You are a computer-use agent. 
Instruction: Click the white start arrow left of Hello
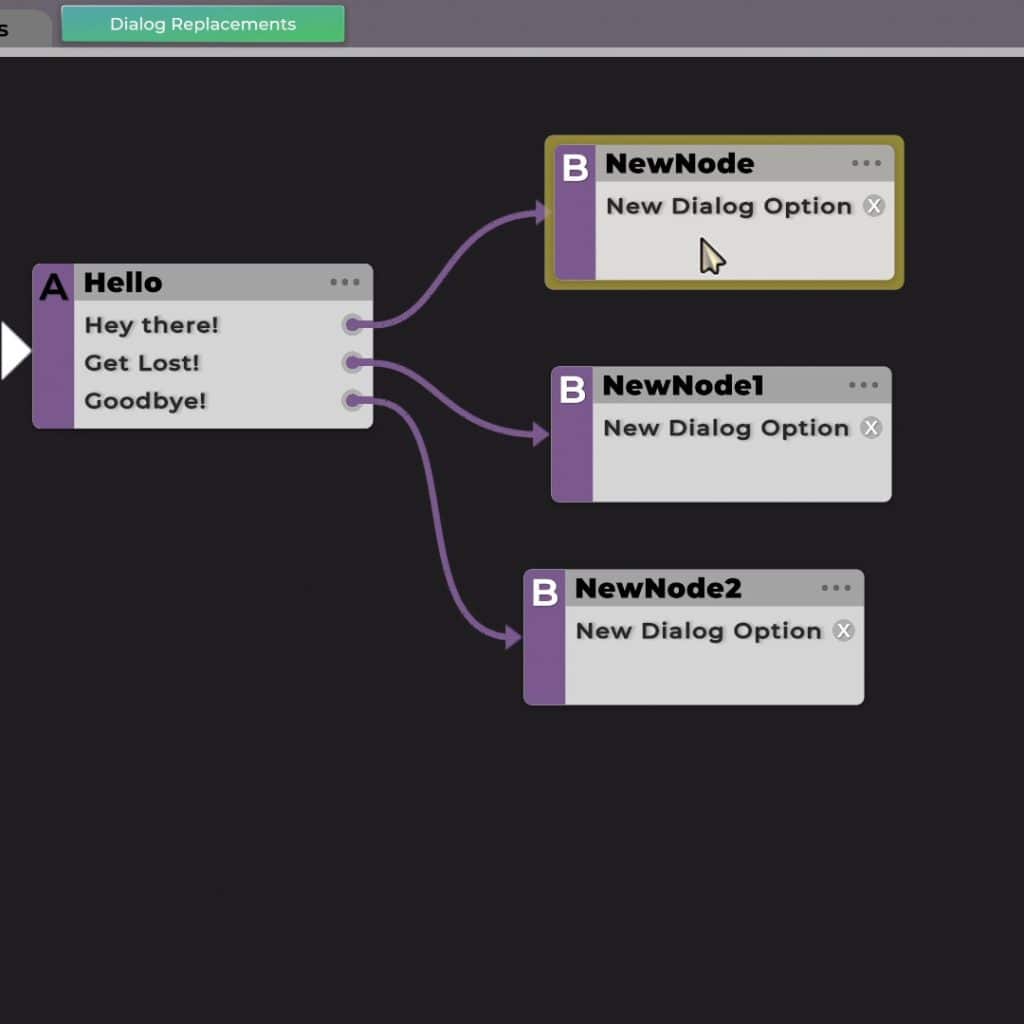pos(14,351)
